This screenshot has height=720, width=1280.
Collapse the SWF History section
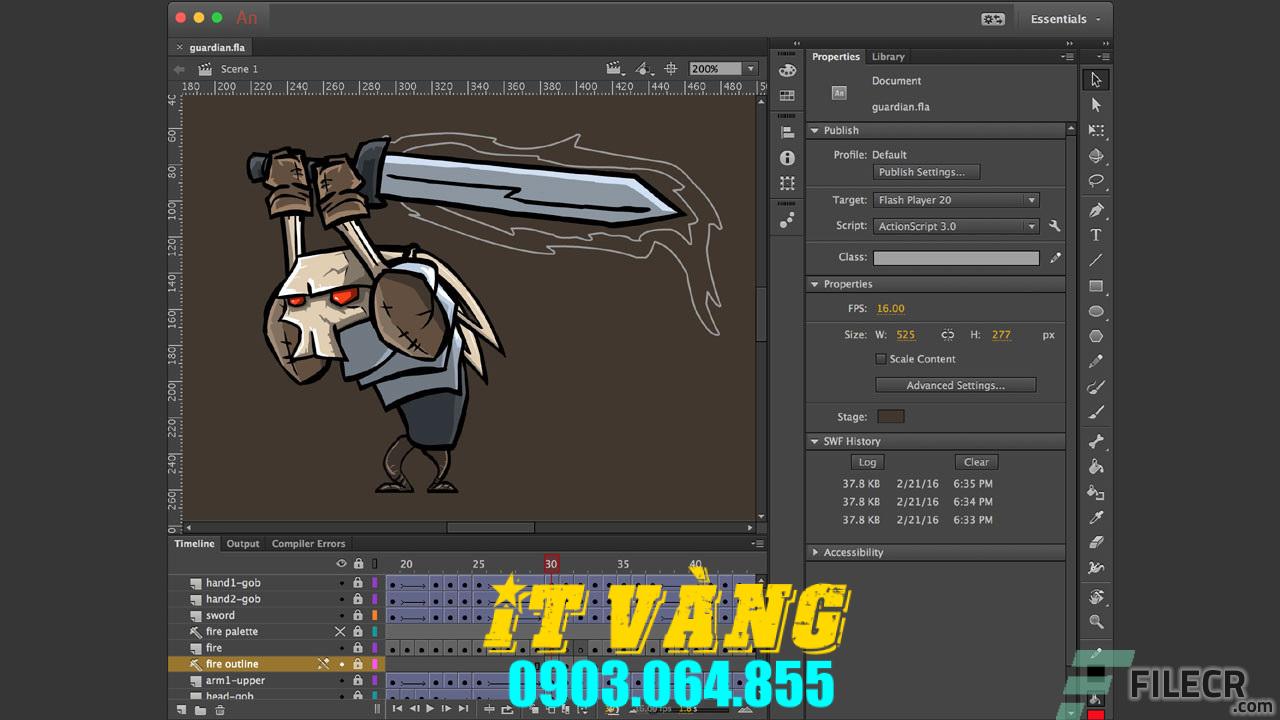(815, 440)
